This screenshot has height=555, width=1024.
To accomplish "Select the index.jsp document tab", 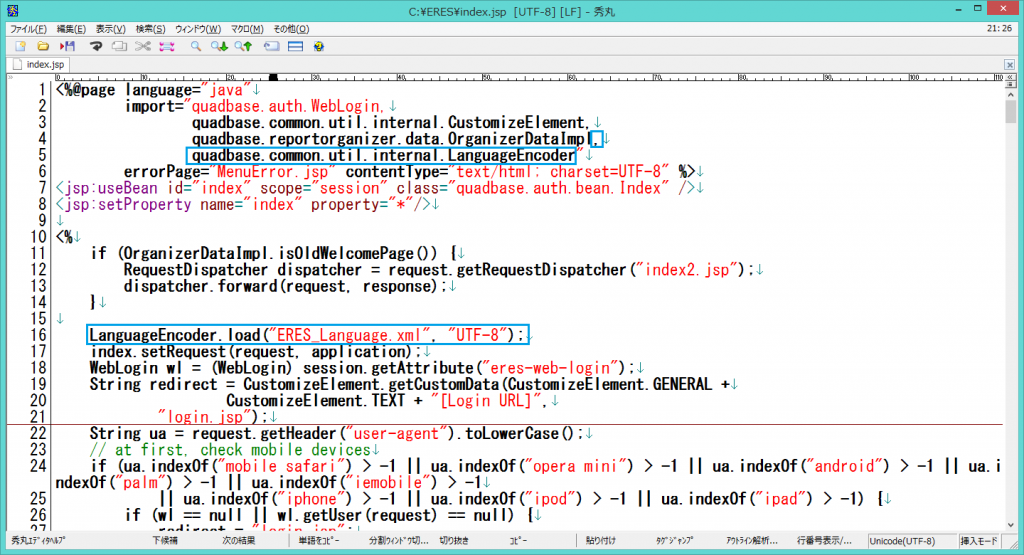I will 45,64.
